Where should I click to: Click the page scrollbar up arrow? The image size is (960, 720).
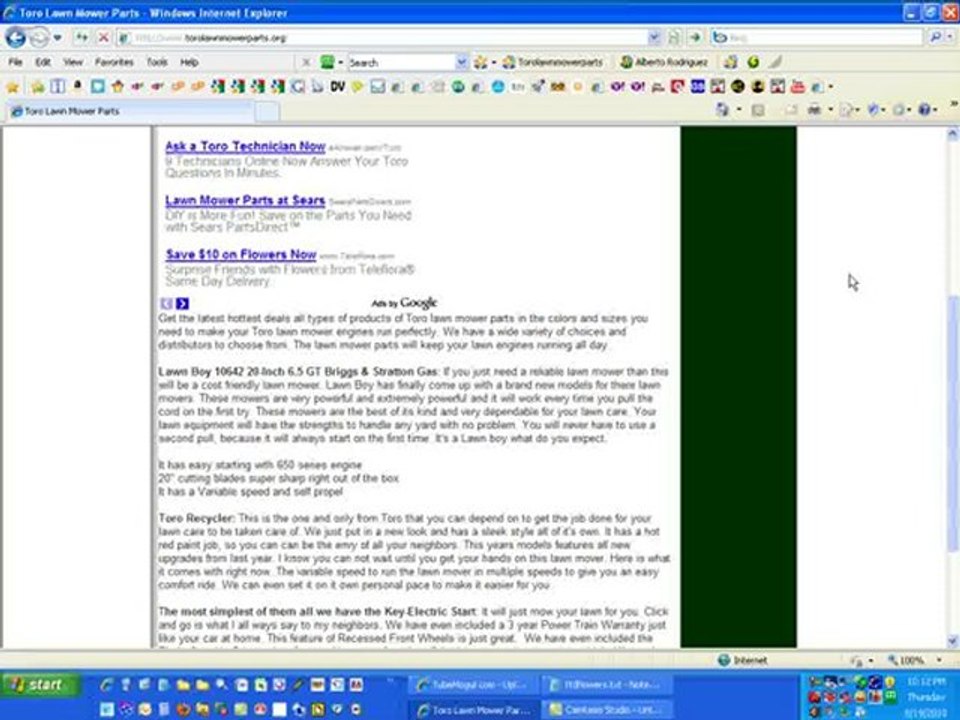pos(953,133)
